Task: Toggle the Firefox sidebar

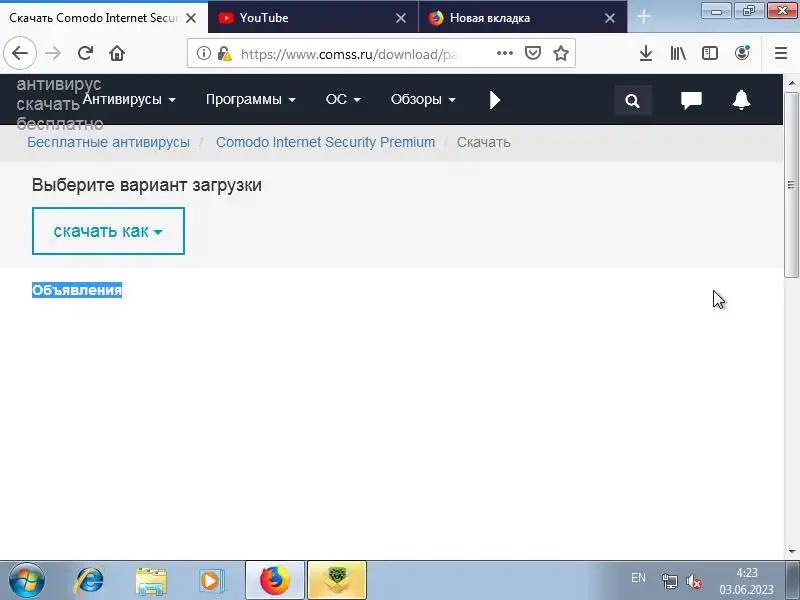Action: coord(710,53)
